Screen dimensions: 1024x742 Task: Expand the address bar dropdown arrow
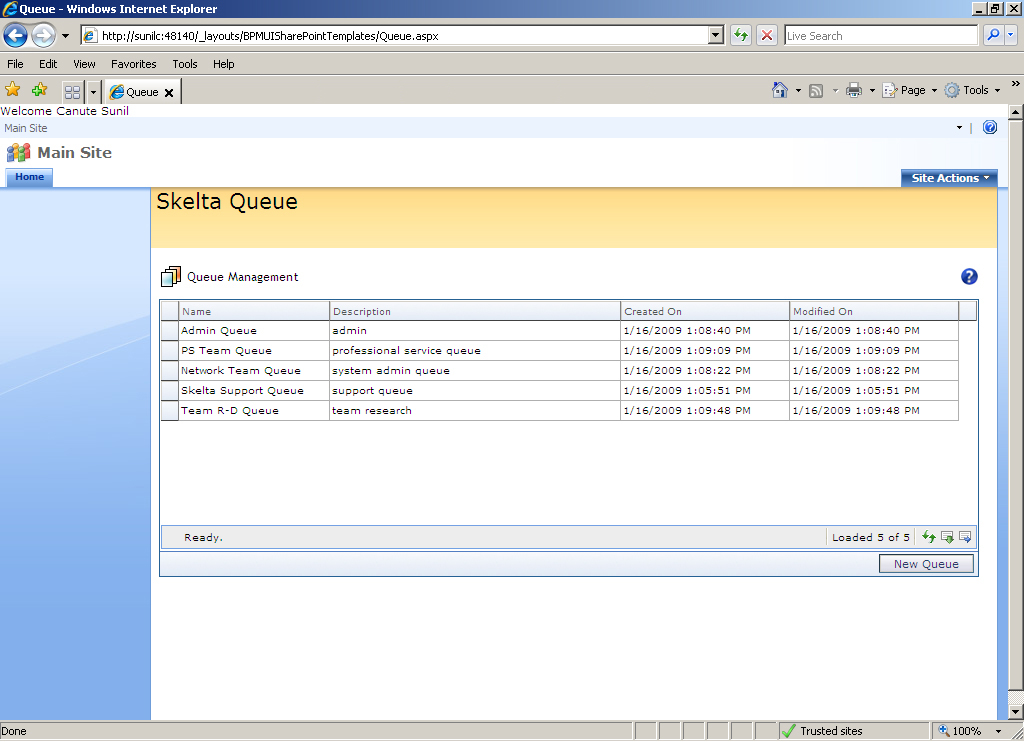point(715,36)
